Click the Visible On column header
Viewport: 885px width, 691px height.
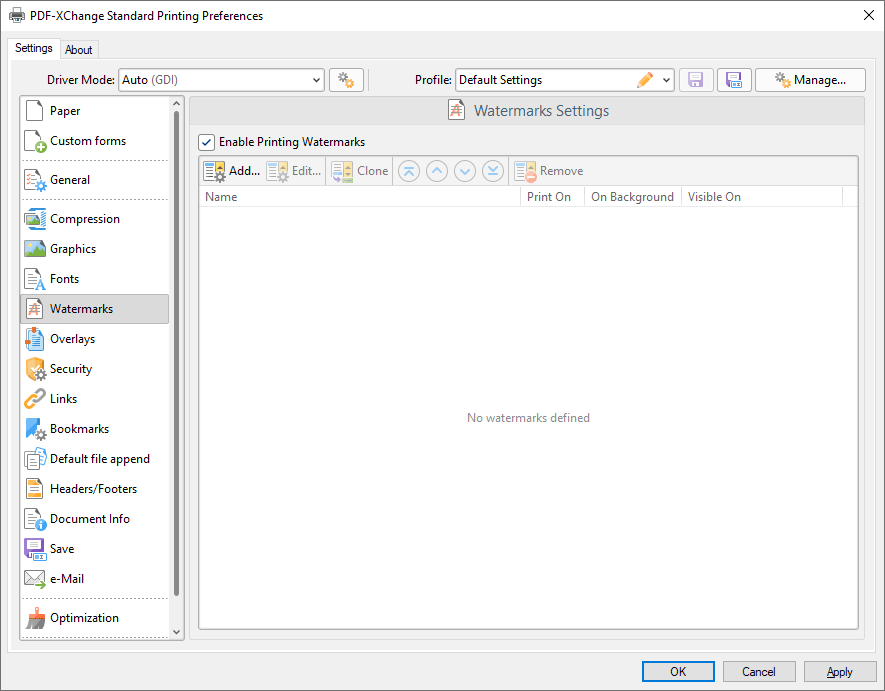click(762, 197)
